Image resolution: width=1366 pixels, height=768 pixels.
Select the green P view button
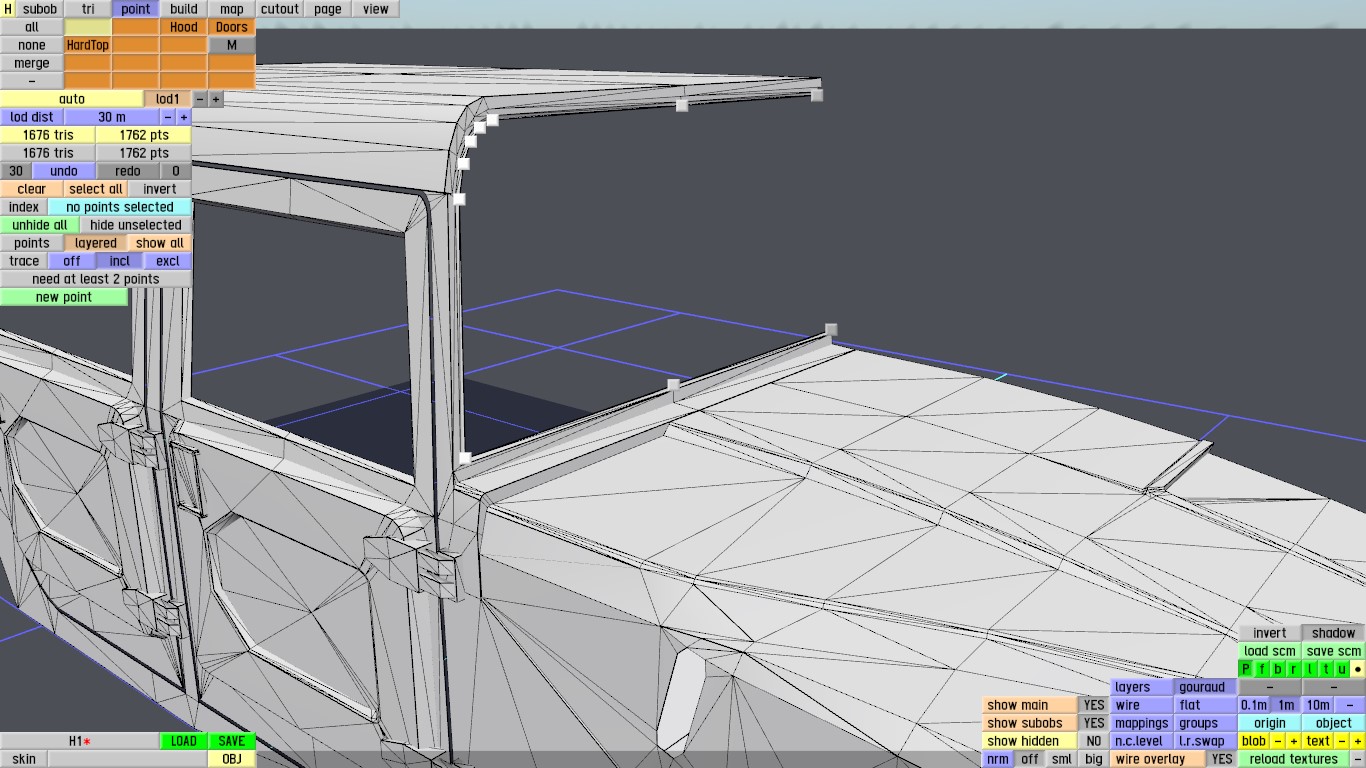coord(1246,669)
